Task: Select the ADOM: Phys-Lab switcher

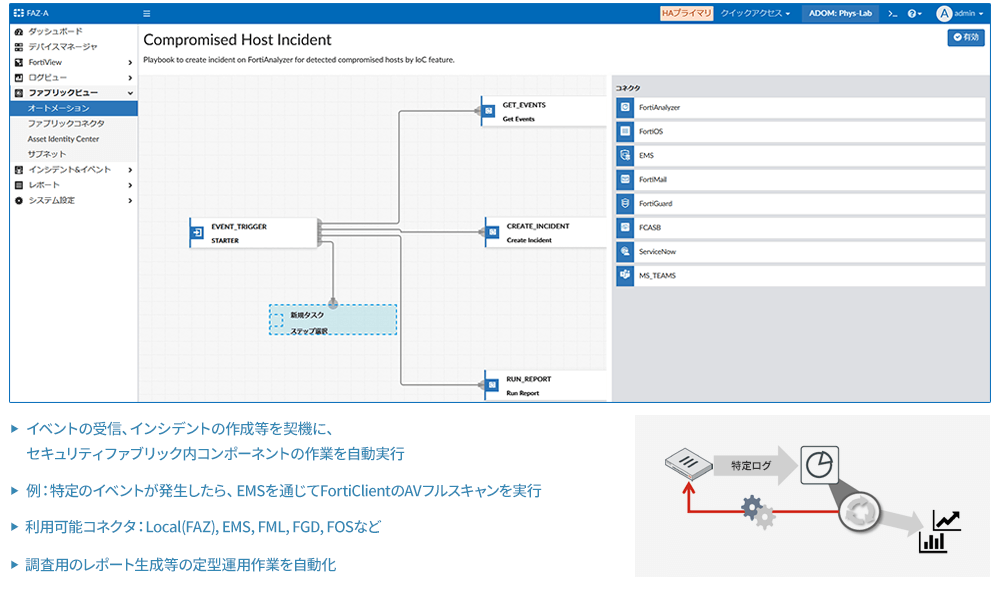Action: coord(840,13)
